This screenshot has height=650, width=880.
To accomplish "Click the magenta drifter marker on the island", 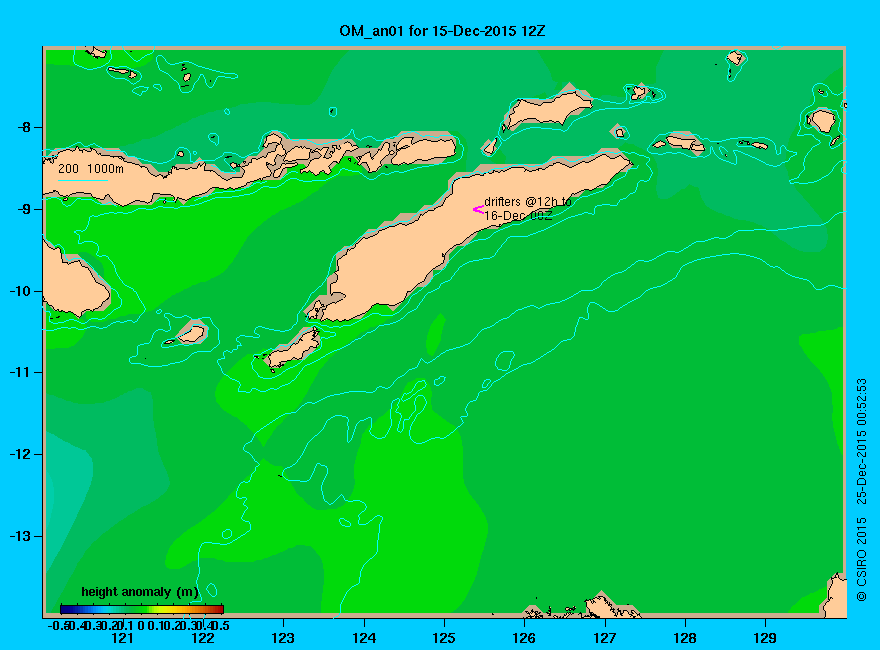I will (x=478, y=209).
